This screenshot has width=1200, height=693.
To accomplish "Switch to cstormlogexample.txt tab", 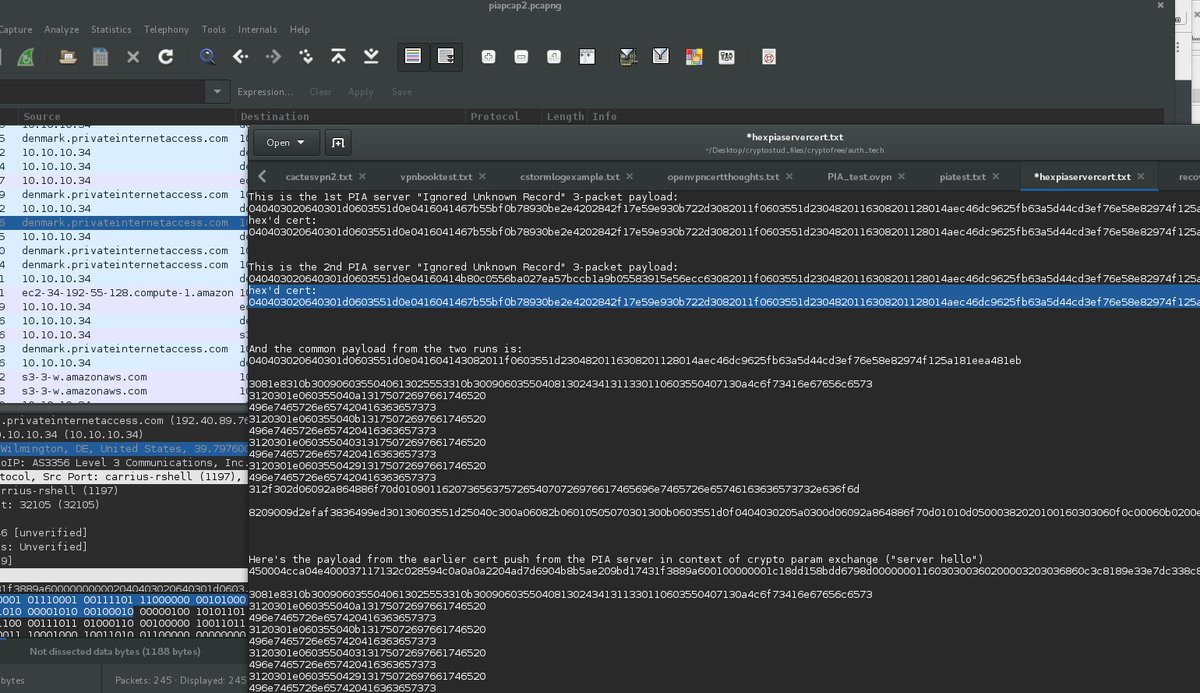I will (570, 177).
